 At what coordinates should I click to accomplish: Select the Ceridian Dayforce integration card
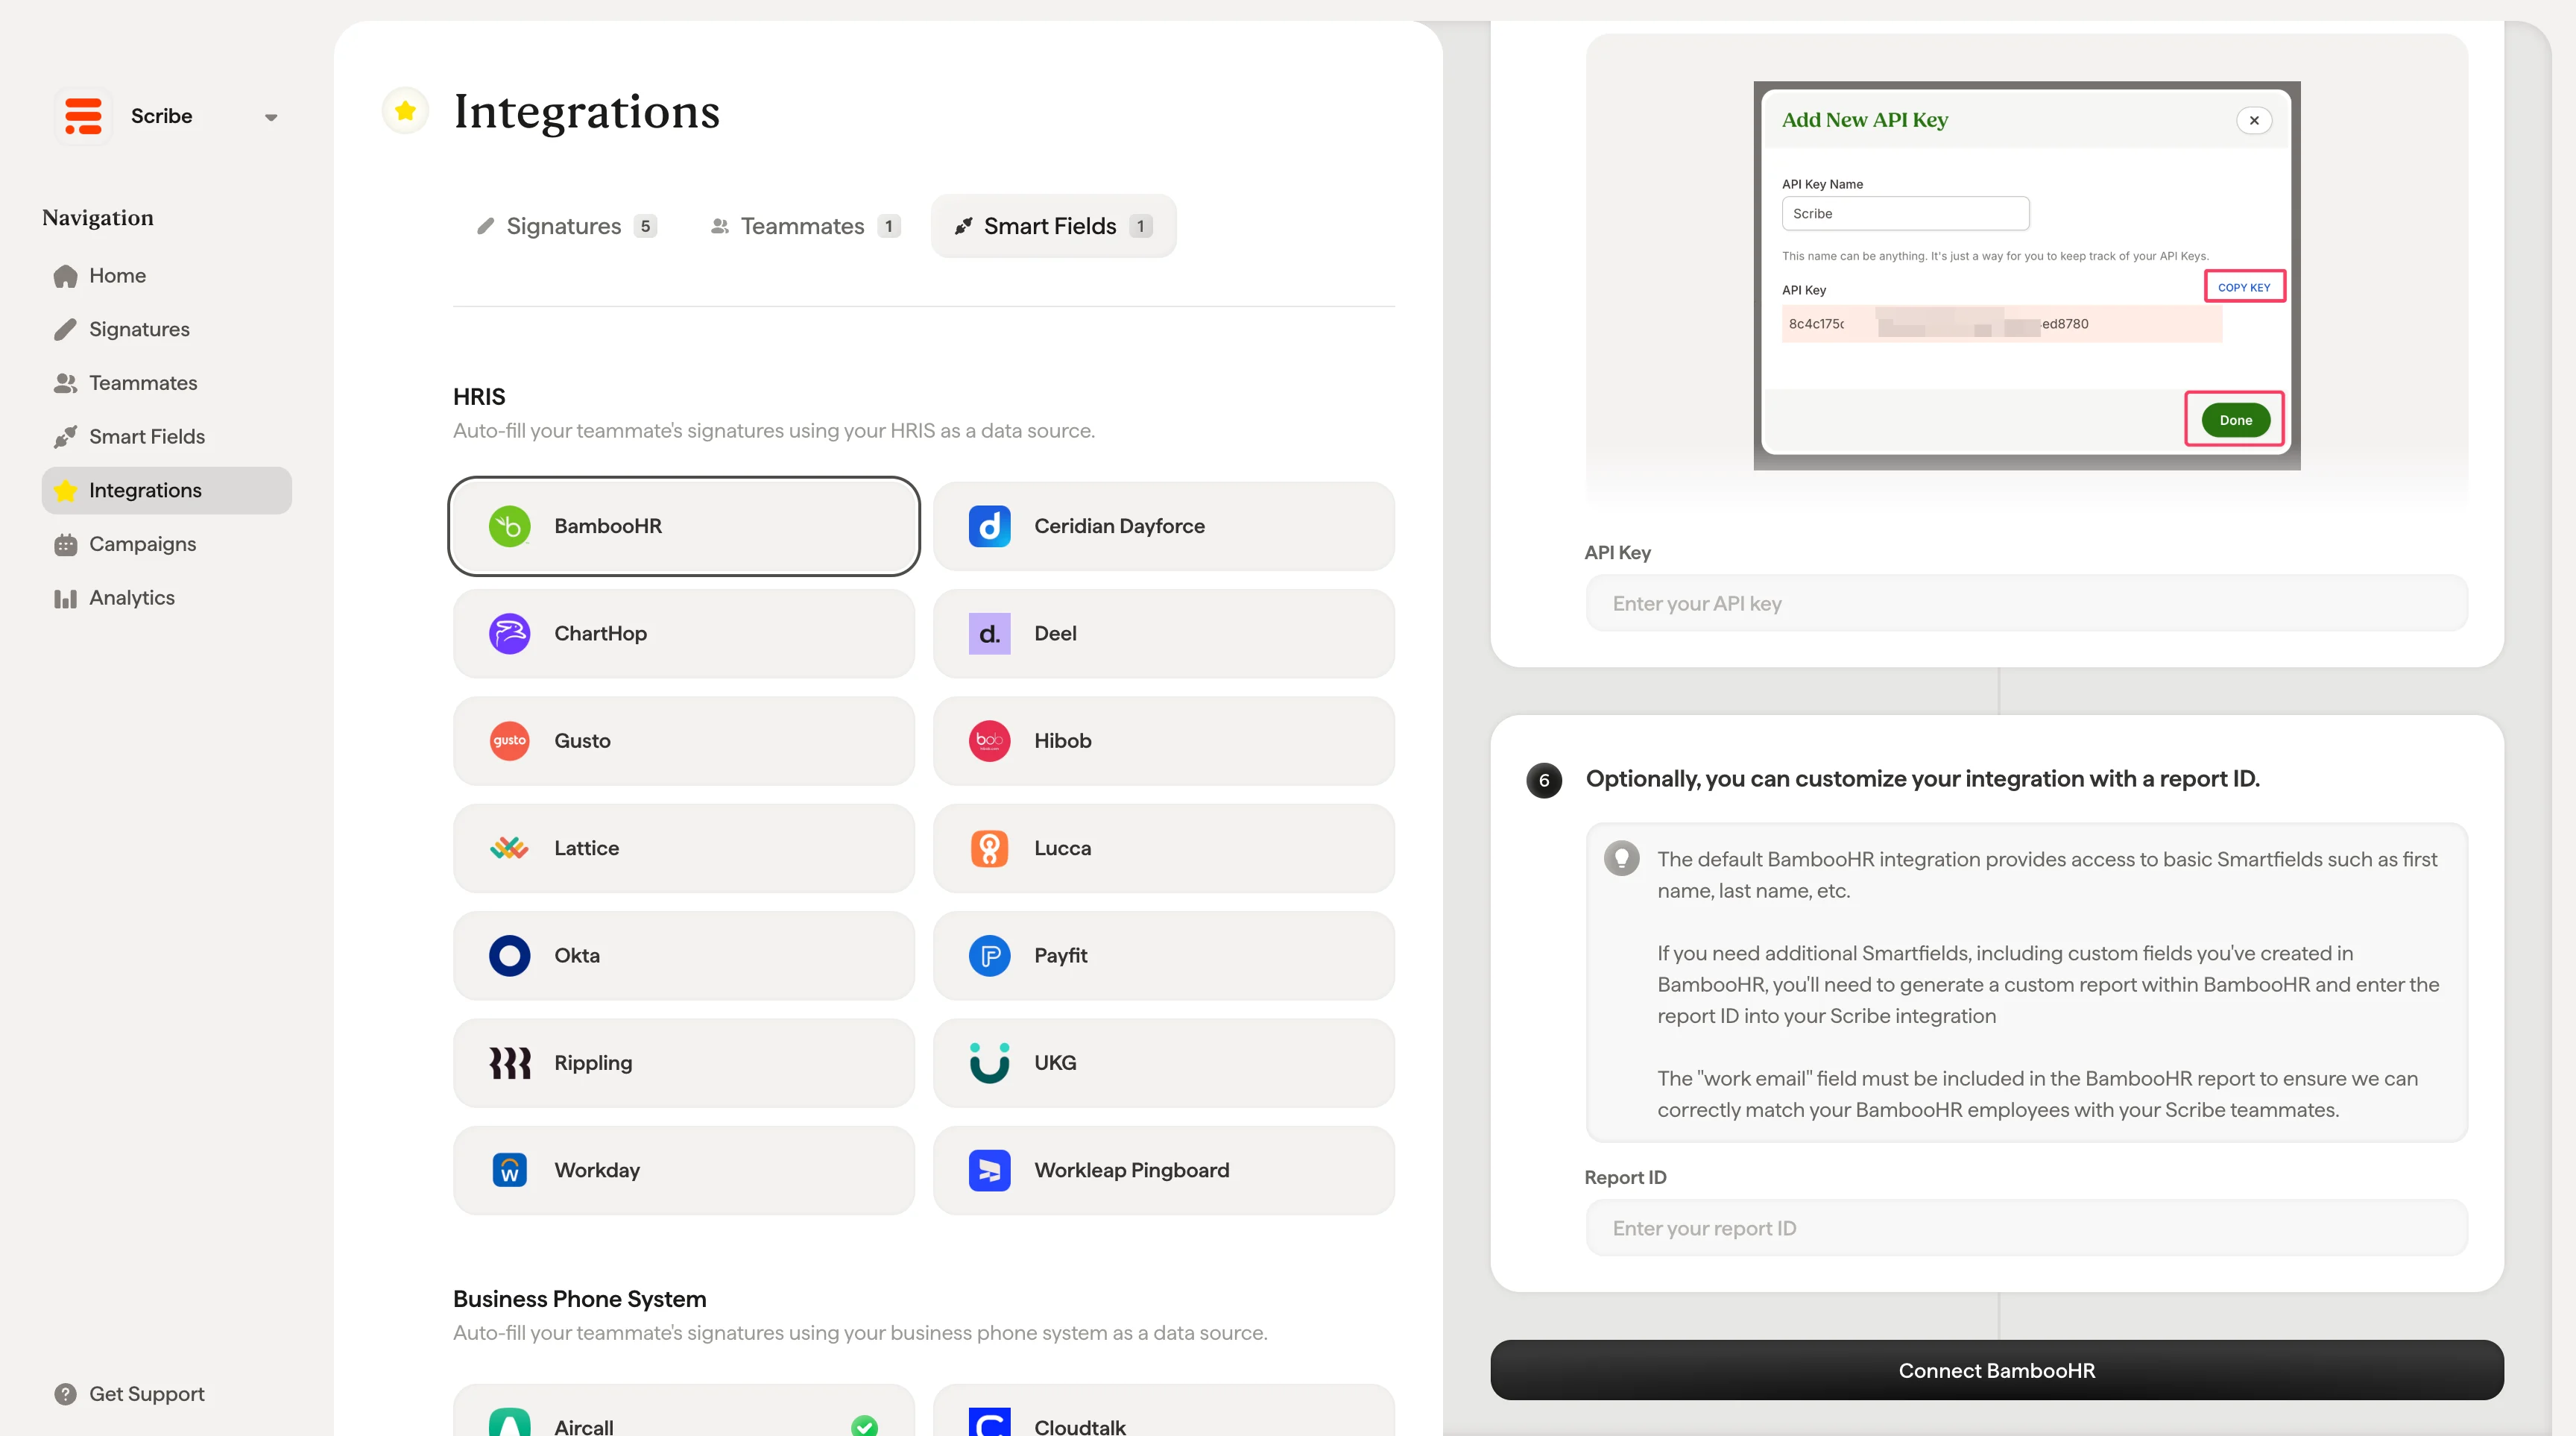coord(1163,526)
